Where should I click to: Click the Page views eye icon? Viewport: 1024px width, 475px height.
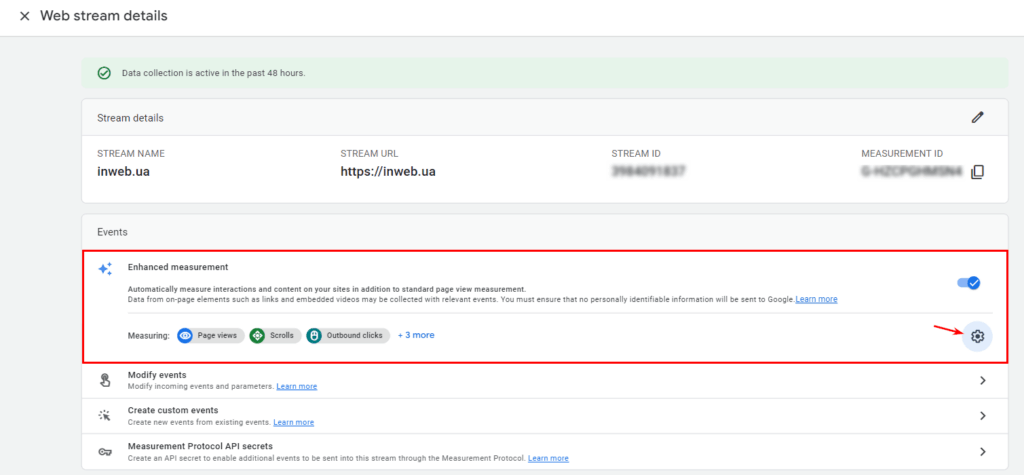[185, 335]
